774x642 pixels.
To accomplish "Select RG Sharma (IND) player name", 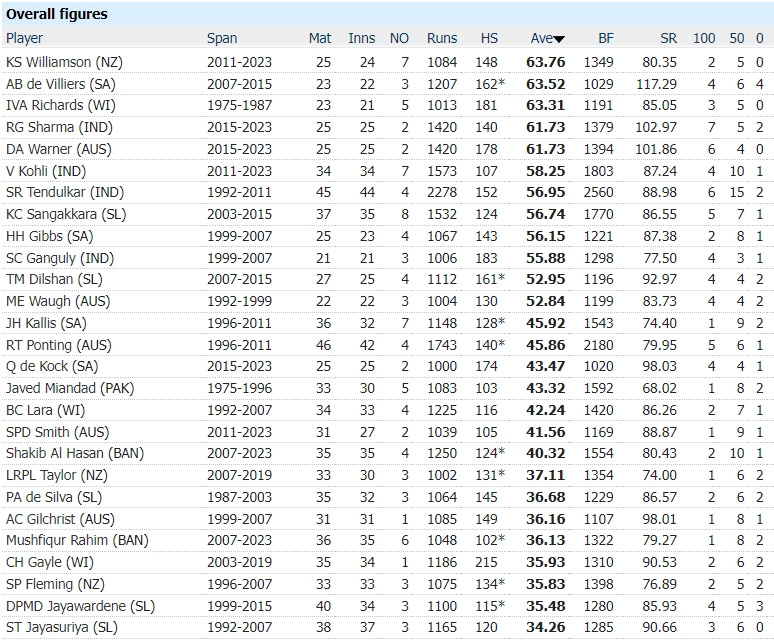I will pyautogui.click(x=59, y=127).
